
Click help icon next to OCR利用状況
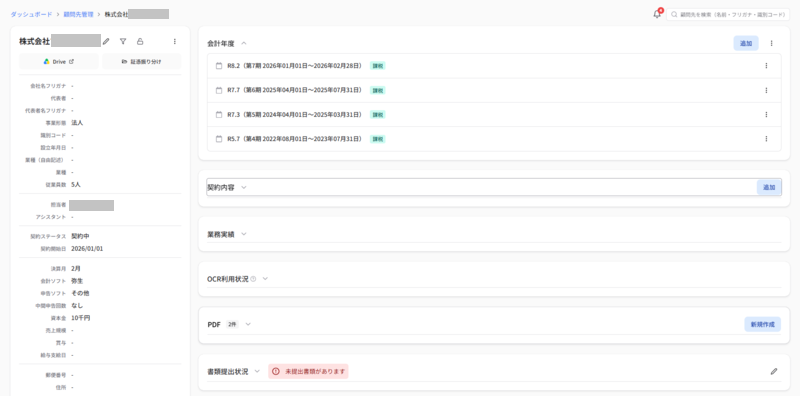pyautogui.click(x=254, y=279)
